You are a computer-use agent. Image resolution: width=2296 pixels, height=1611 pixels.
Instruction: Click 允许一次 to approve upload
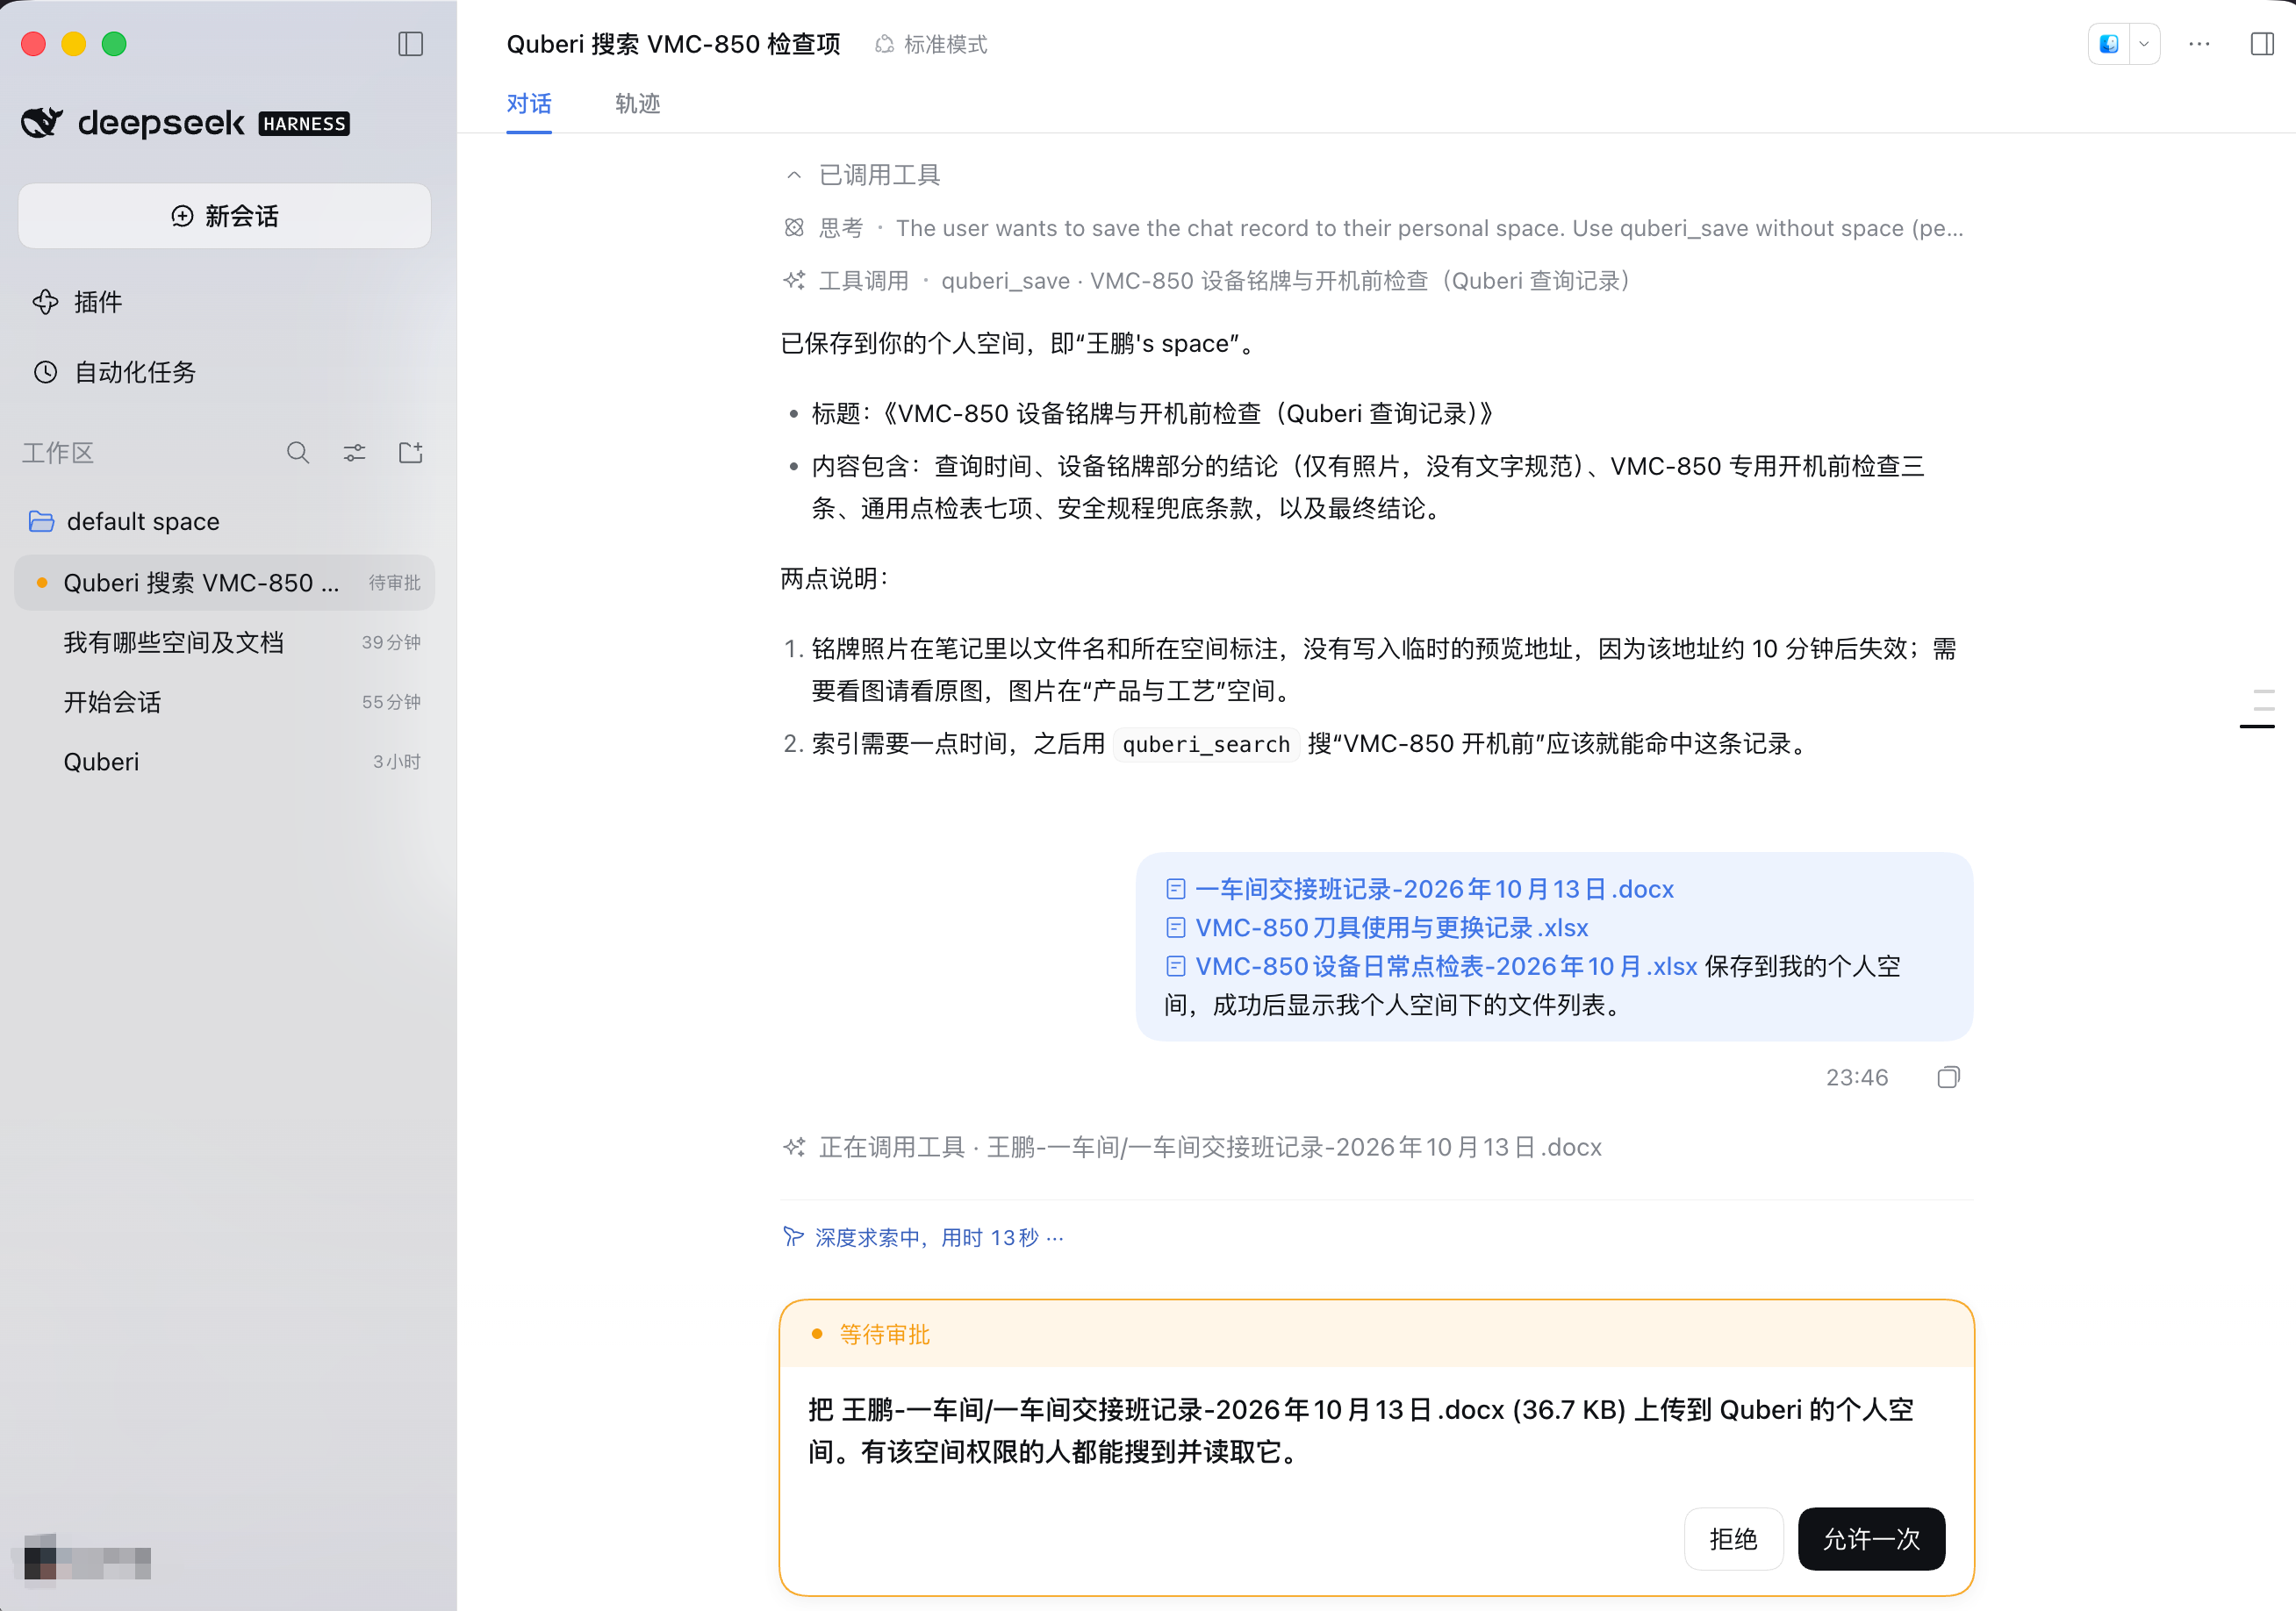click(1871, 1539)
